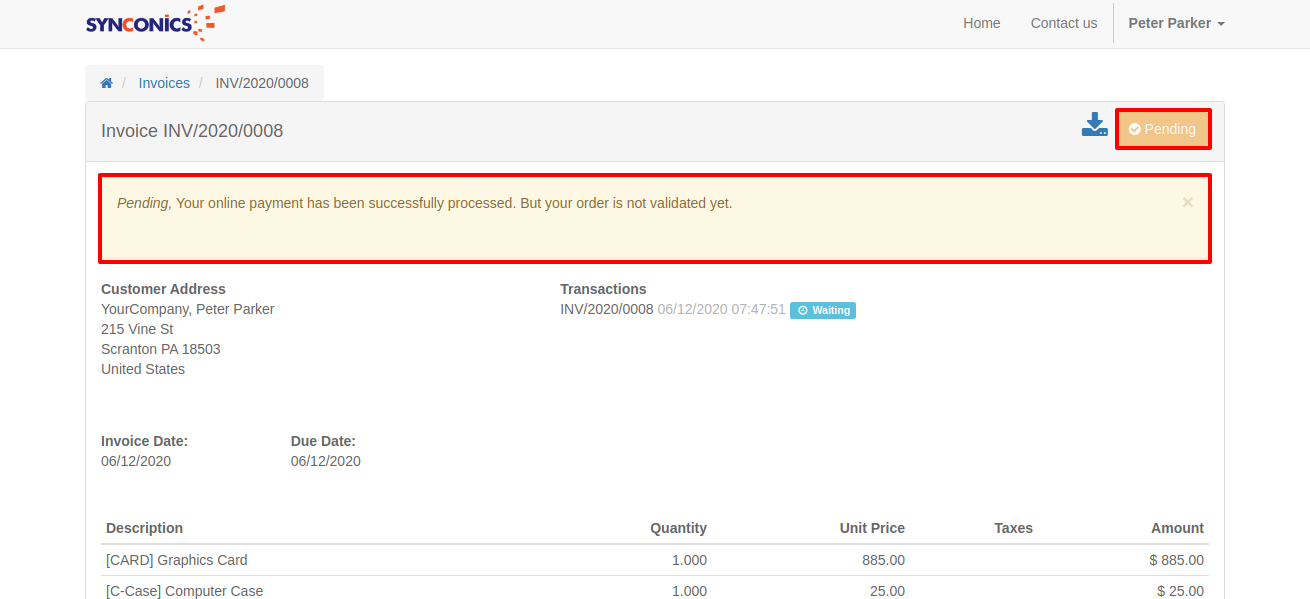Click the Taxes column header
1310x599 pixels.
point(1013,528)
